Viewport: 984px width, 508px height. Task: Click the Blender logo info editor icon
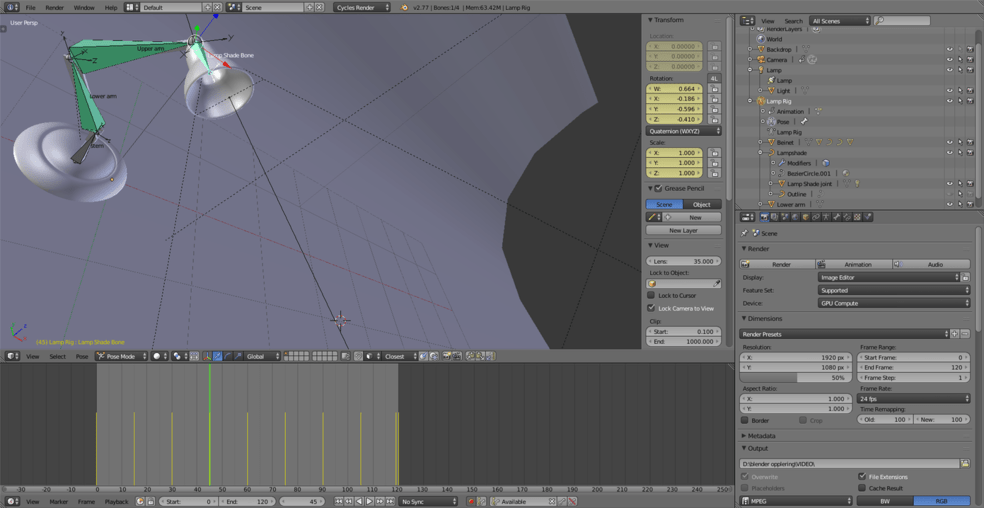[11, 7]
